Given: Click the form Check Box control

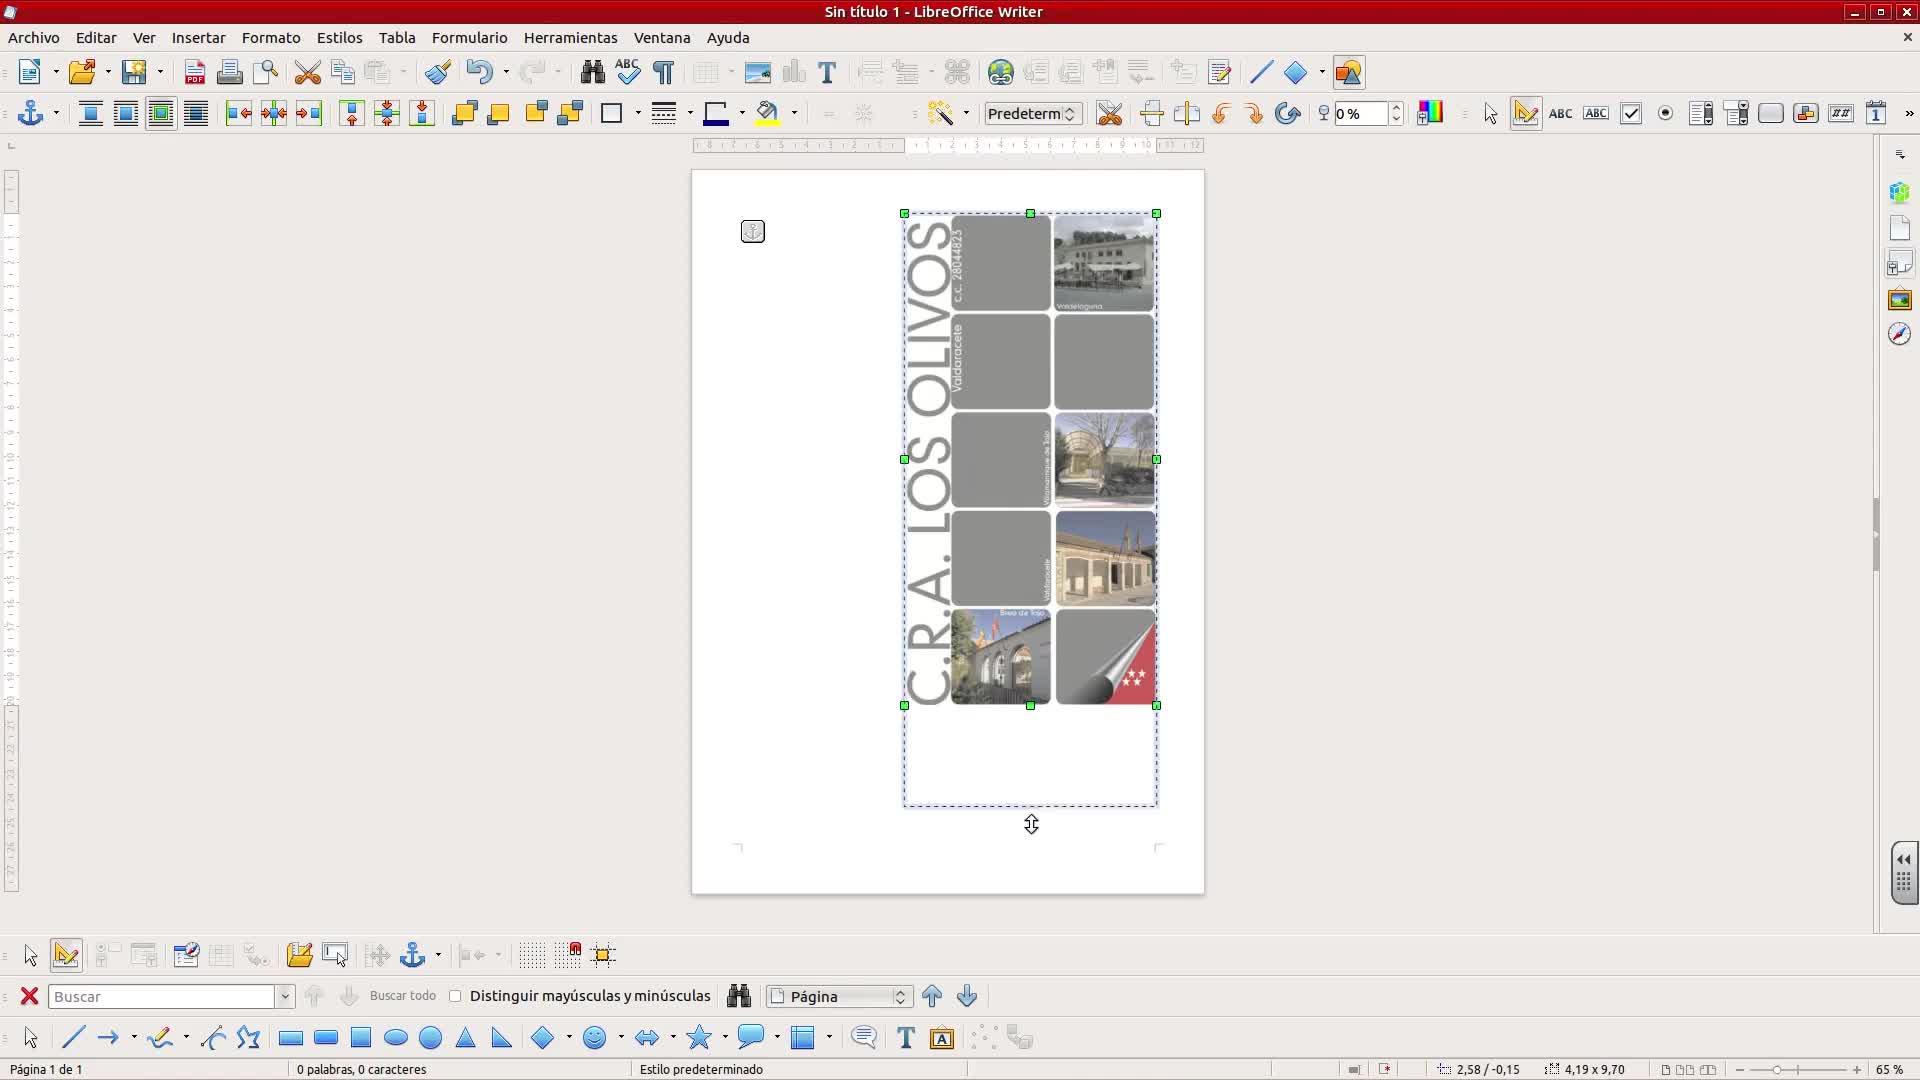Looking at the screenshot, I should [1630, 113].
